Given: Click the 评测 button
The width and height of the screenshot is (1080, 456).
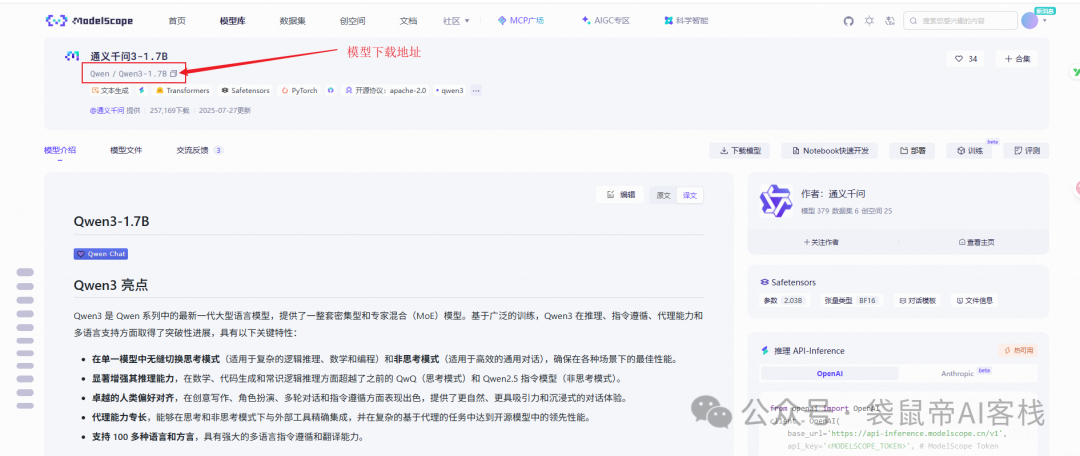Looking at the screenshot, I should tap(1026, 151).
